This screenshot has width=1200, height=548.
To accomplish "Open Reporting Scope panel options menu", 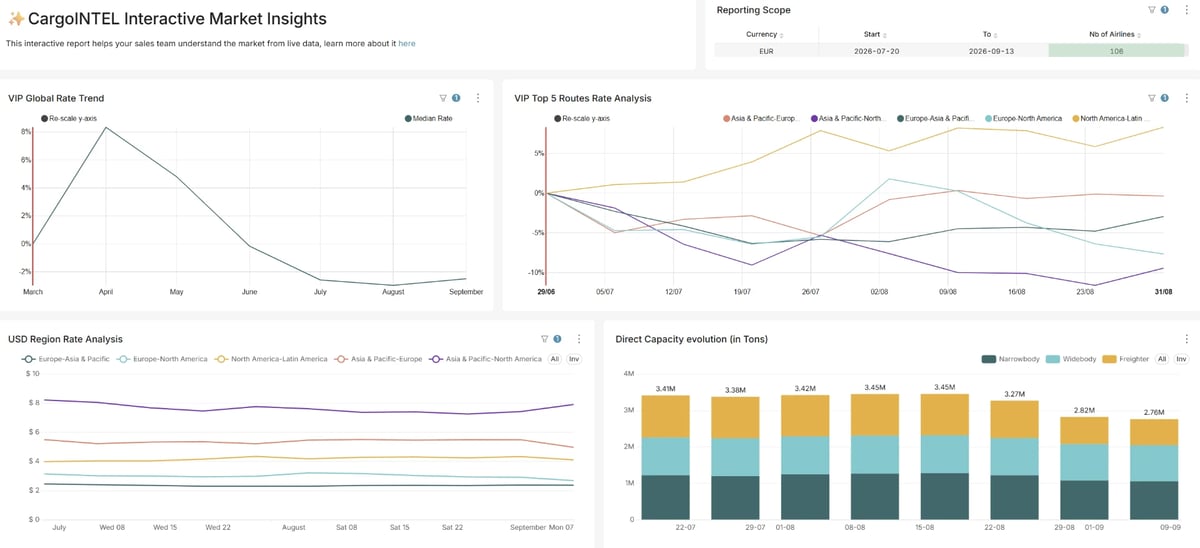I will click(1186, 10).
